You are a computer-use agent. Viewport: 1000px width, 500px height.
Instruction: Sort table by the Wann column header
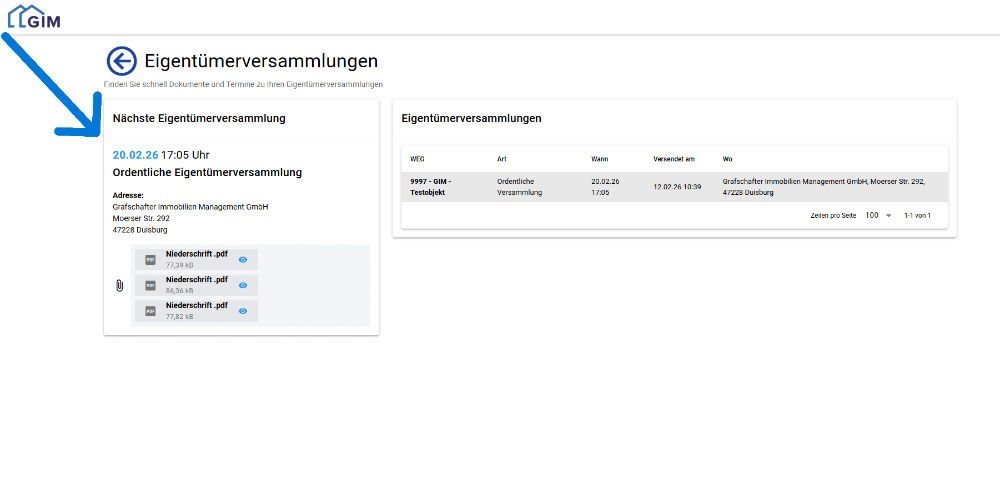pyautogui.click(x=599, y=159)
